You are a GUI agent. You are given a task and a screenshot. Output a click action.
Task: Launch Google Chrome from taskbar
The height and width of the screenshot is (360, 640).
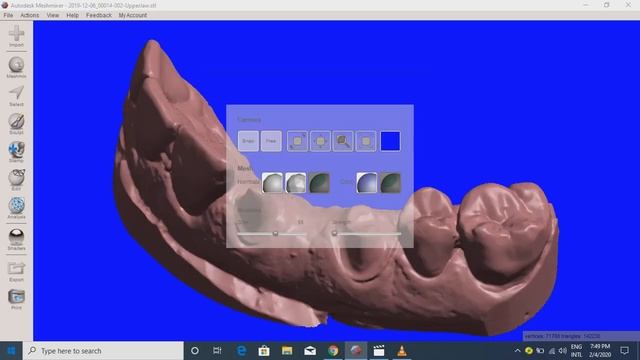pos(333,351)
